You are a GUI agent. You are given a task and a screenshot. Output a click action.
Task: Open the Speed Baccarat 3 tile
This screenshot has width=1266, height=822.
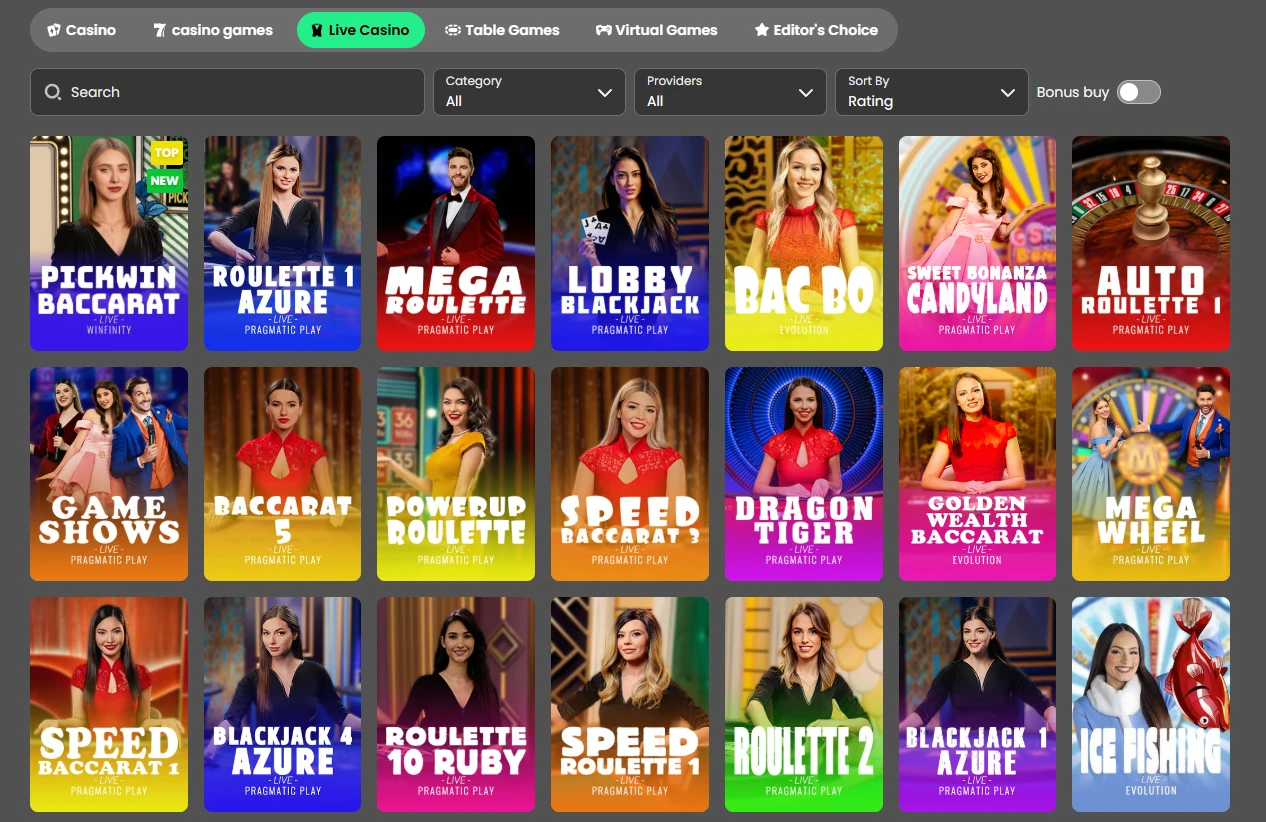point(630,474)
